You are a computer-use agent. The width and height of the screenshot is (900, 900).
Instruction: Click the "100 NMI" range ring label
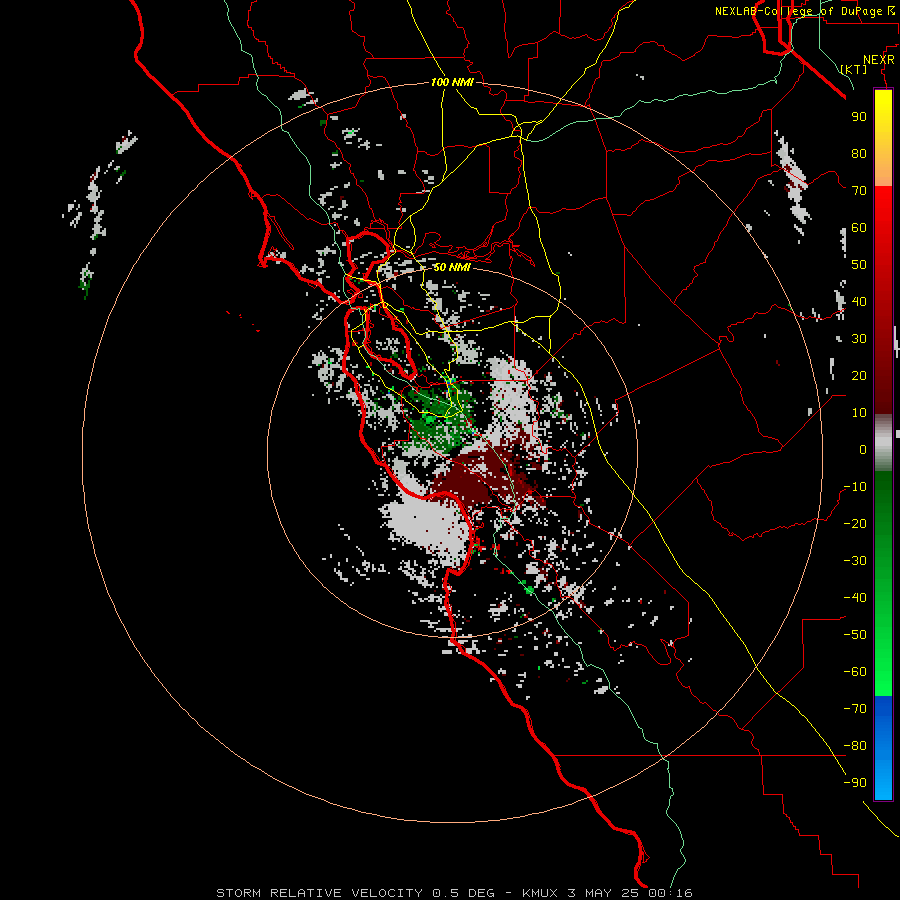click(x=452, y=82)
